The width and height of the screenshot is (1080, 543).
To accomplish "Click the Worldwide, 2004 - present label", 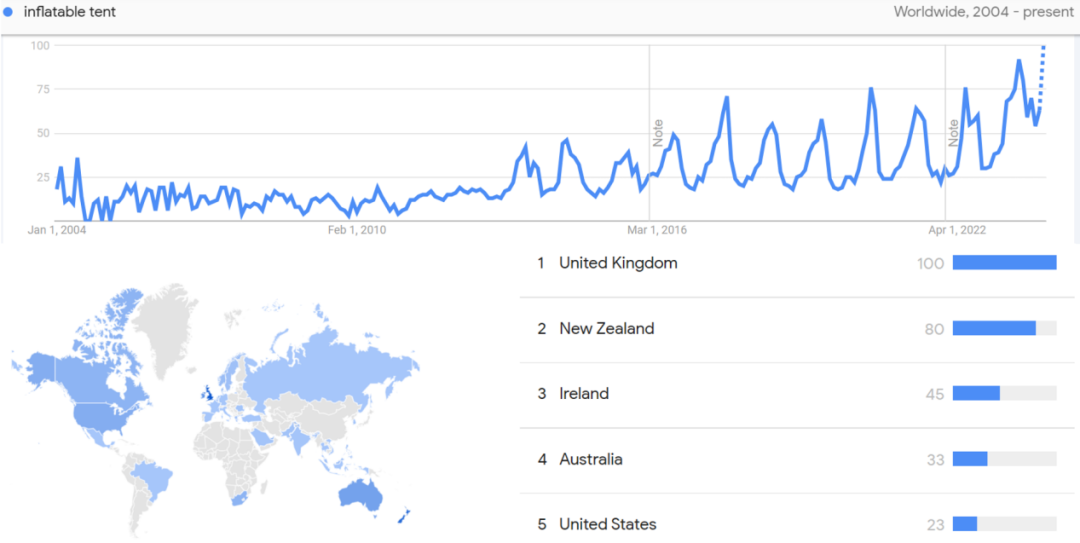I will coord(983,12).
